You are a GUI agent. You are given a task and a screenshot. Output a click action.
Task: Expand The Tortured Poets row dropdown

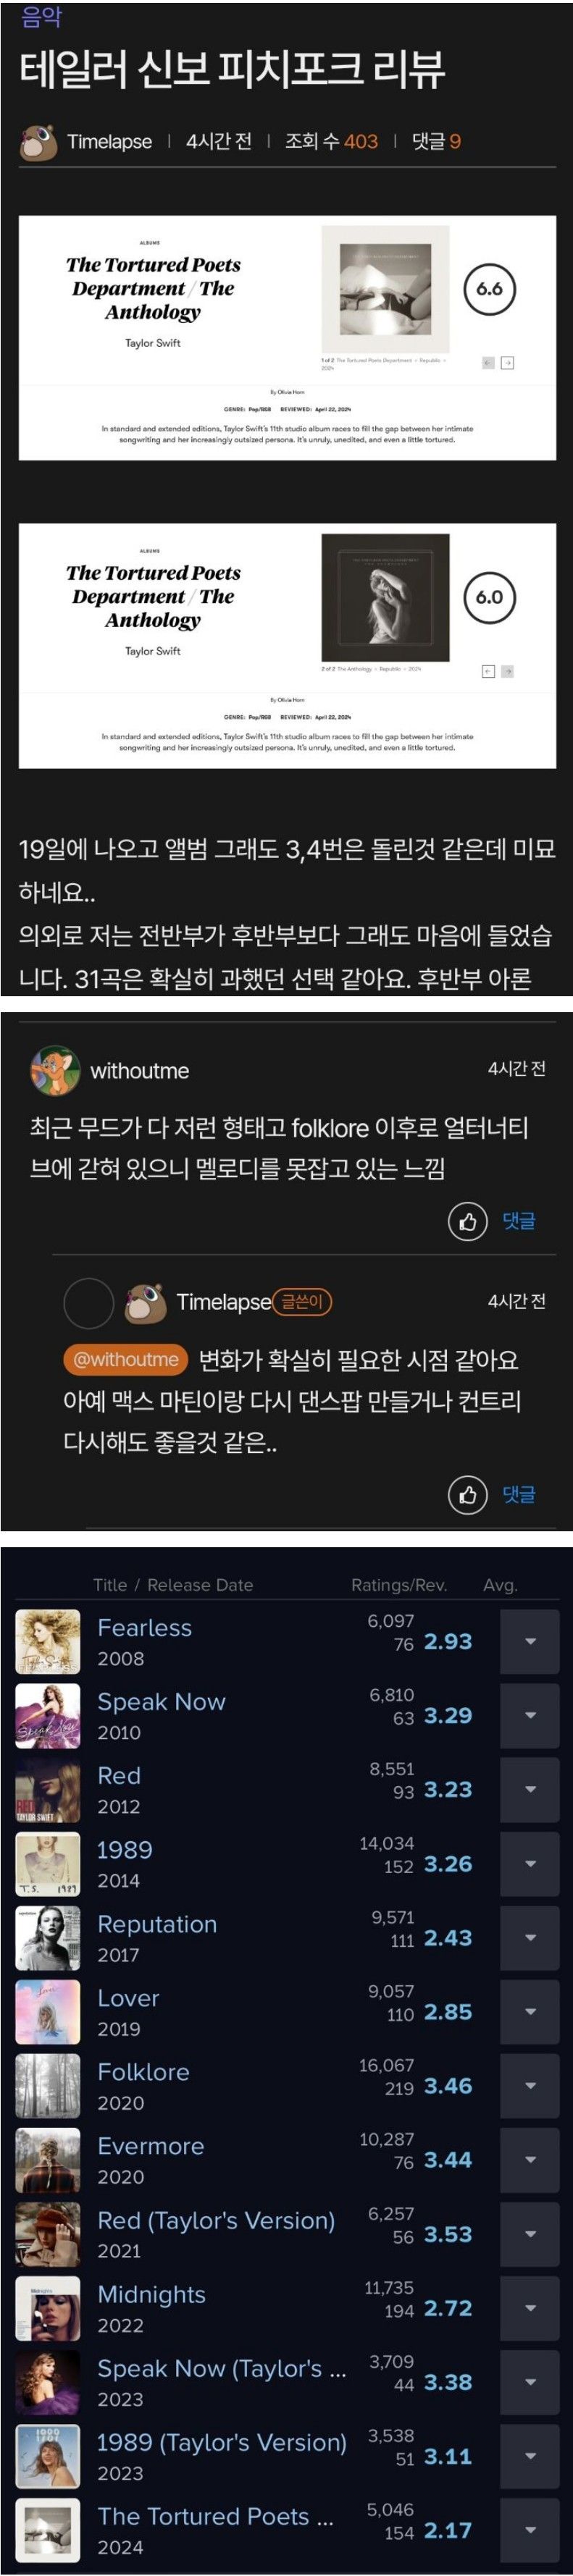530,2529
